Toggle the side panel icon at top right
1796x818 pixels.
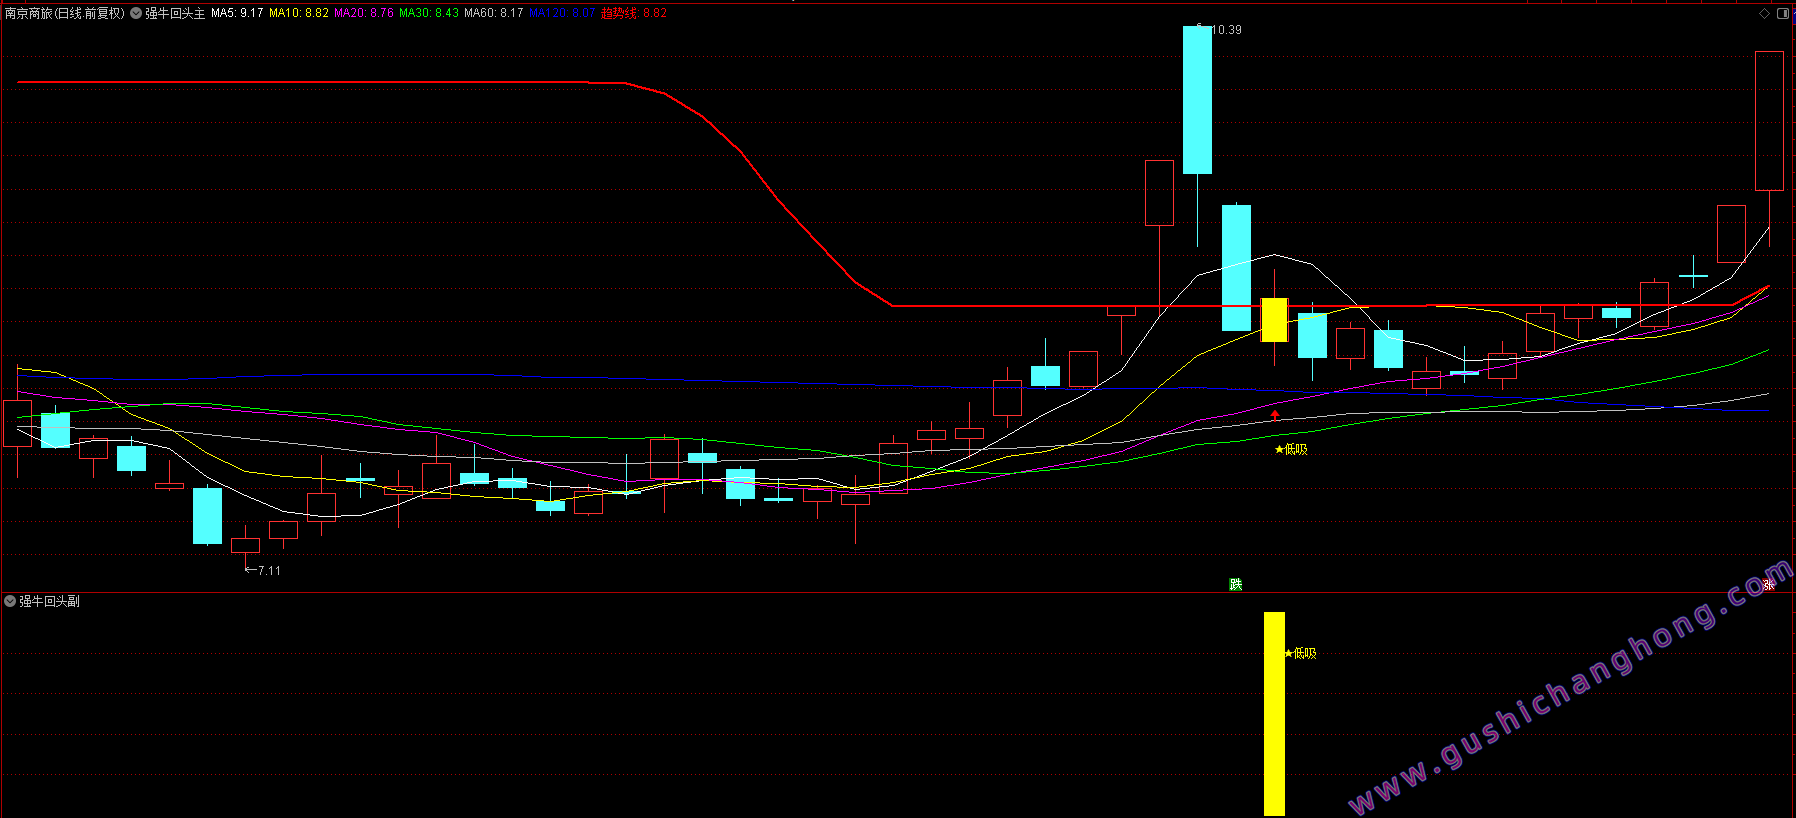click(1782, 13)
